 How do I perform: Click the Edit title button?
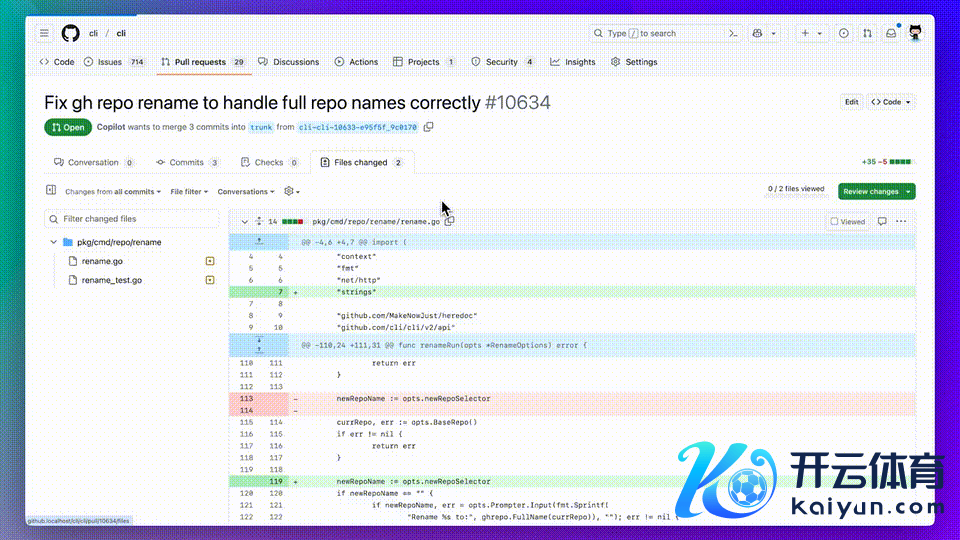click(x=851, y=102)
